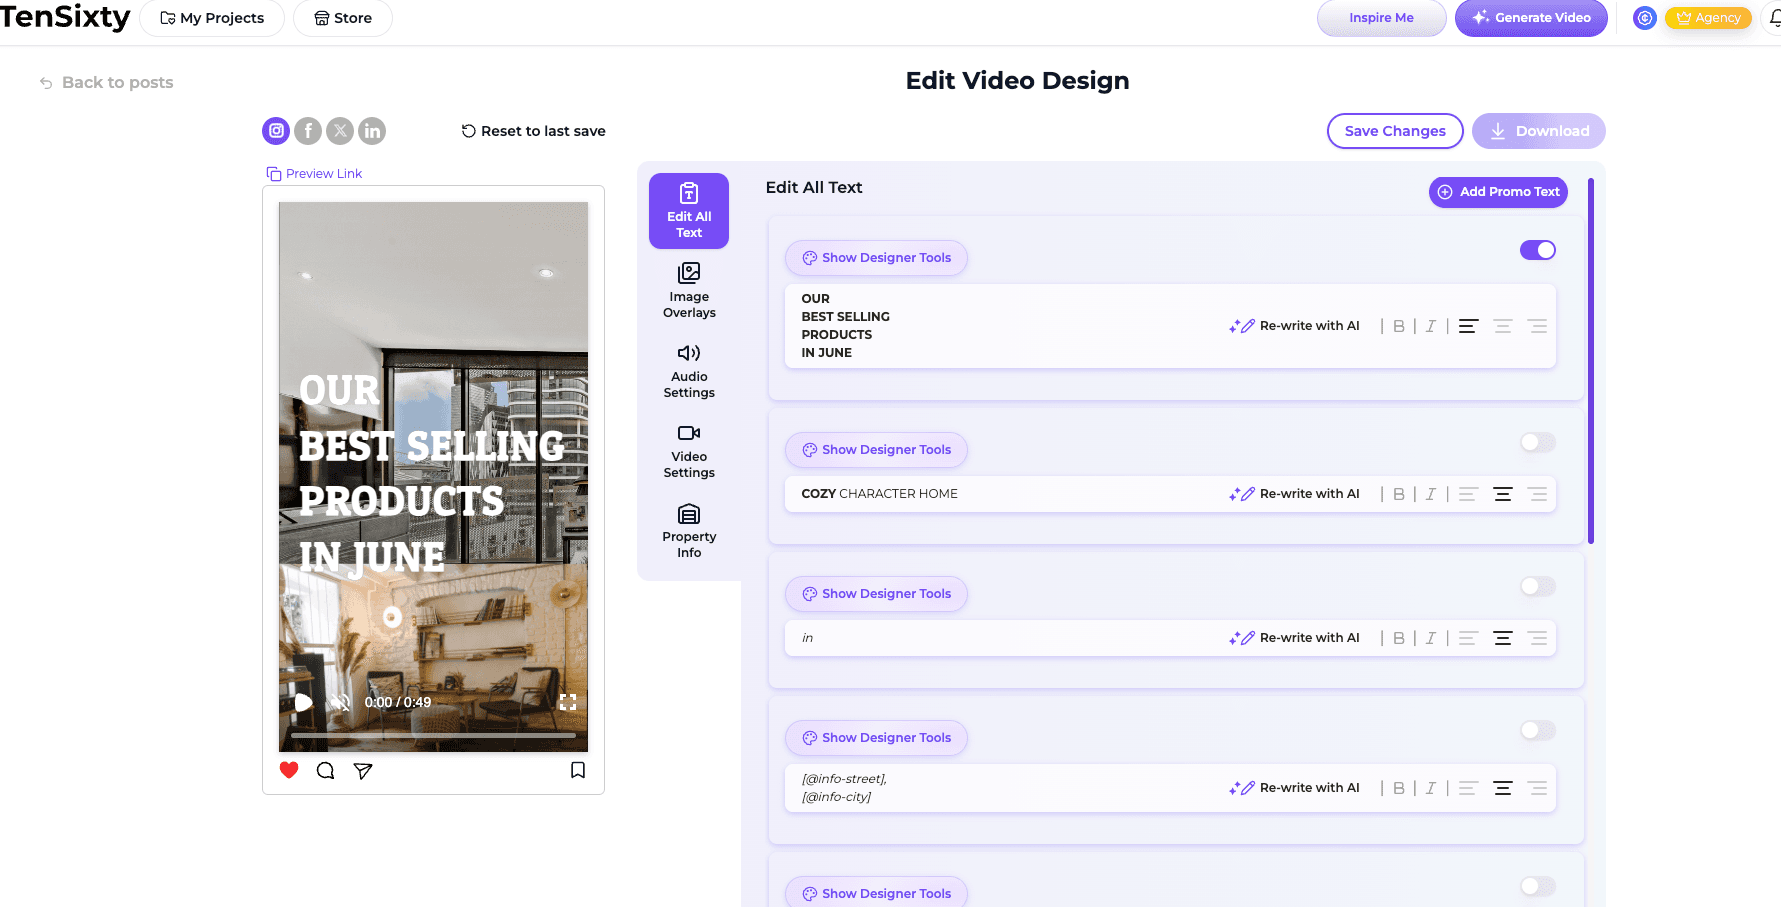Image resolution: width=1781 pixels, height=907 pixels.
Task: Bold the OUR BEST SELLING text
Action: (1399, 326)
